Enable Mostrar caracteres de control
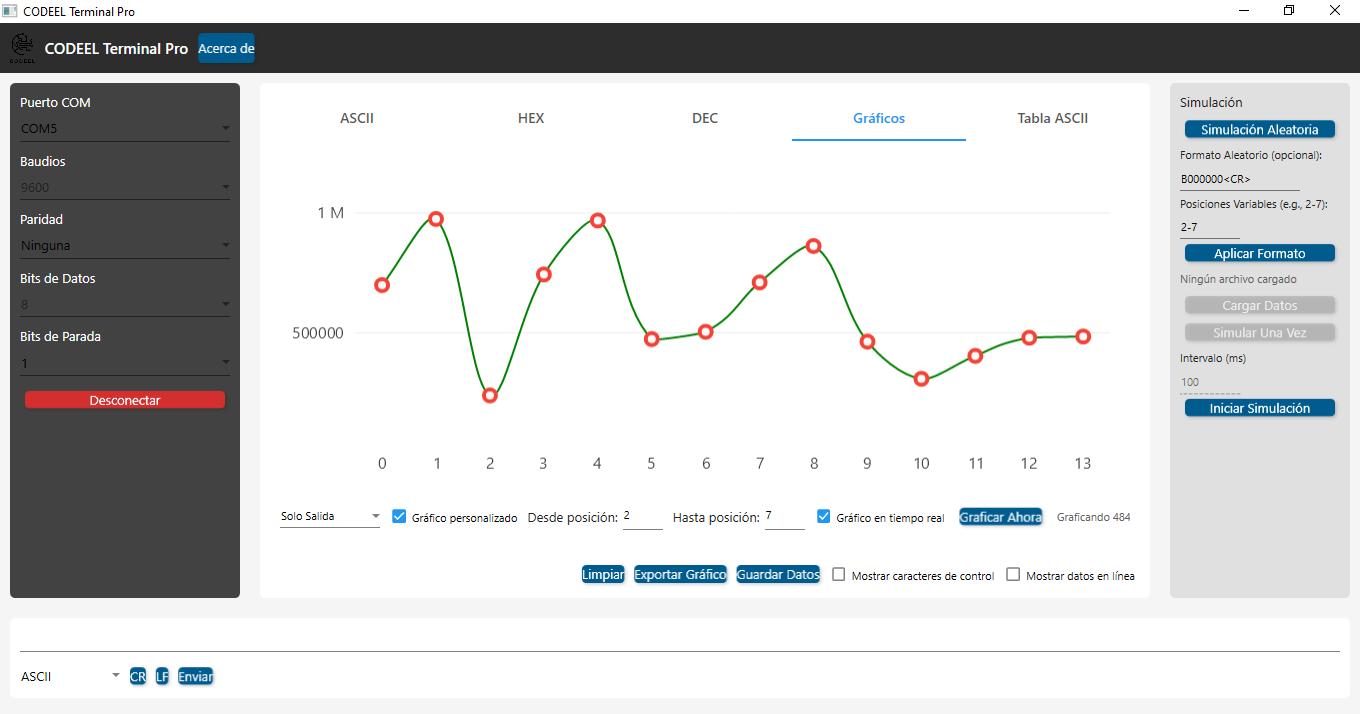Image resolution: width=1360 pixels, height=714 pixels. (x=838, y=575)
